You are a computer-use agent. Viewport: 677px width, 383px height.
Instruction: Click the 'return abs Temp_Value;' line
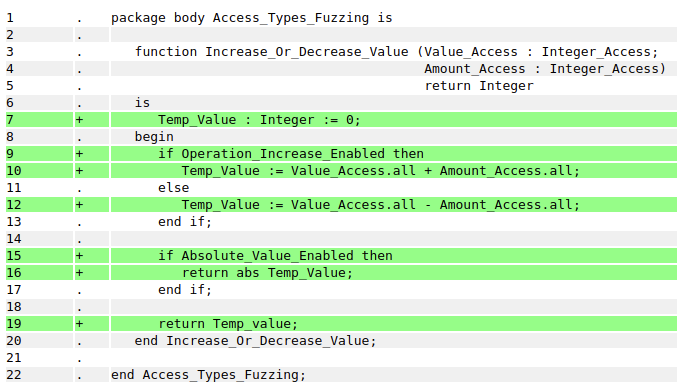pos(267,272)
